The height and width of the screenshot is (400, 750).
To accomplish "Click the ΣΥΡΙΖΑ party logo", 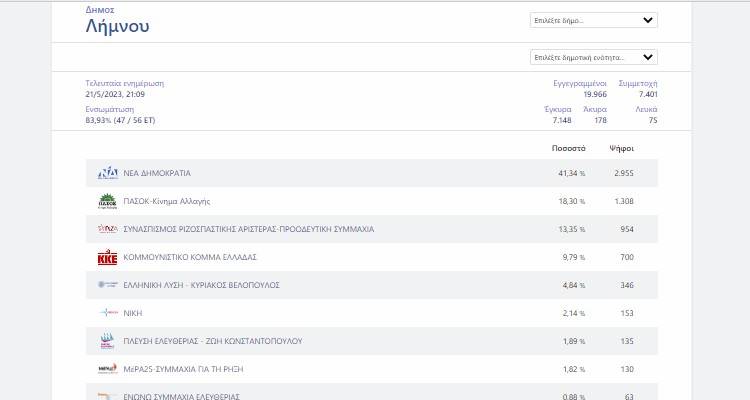I will [x=107, y=229].
